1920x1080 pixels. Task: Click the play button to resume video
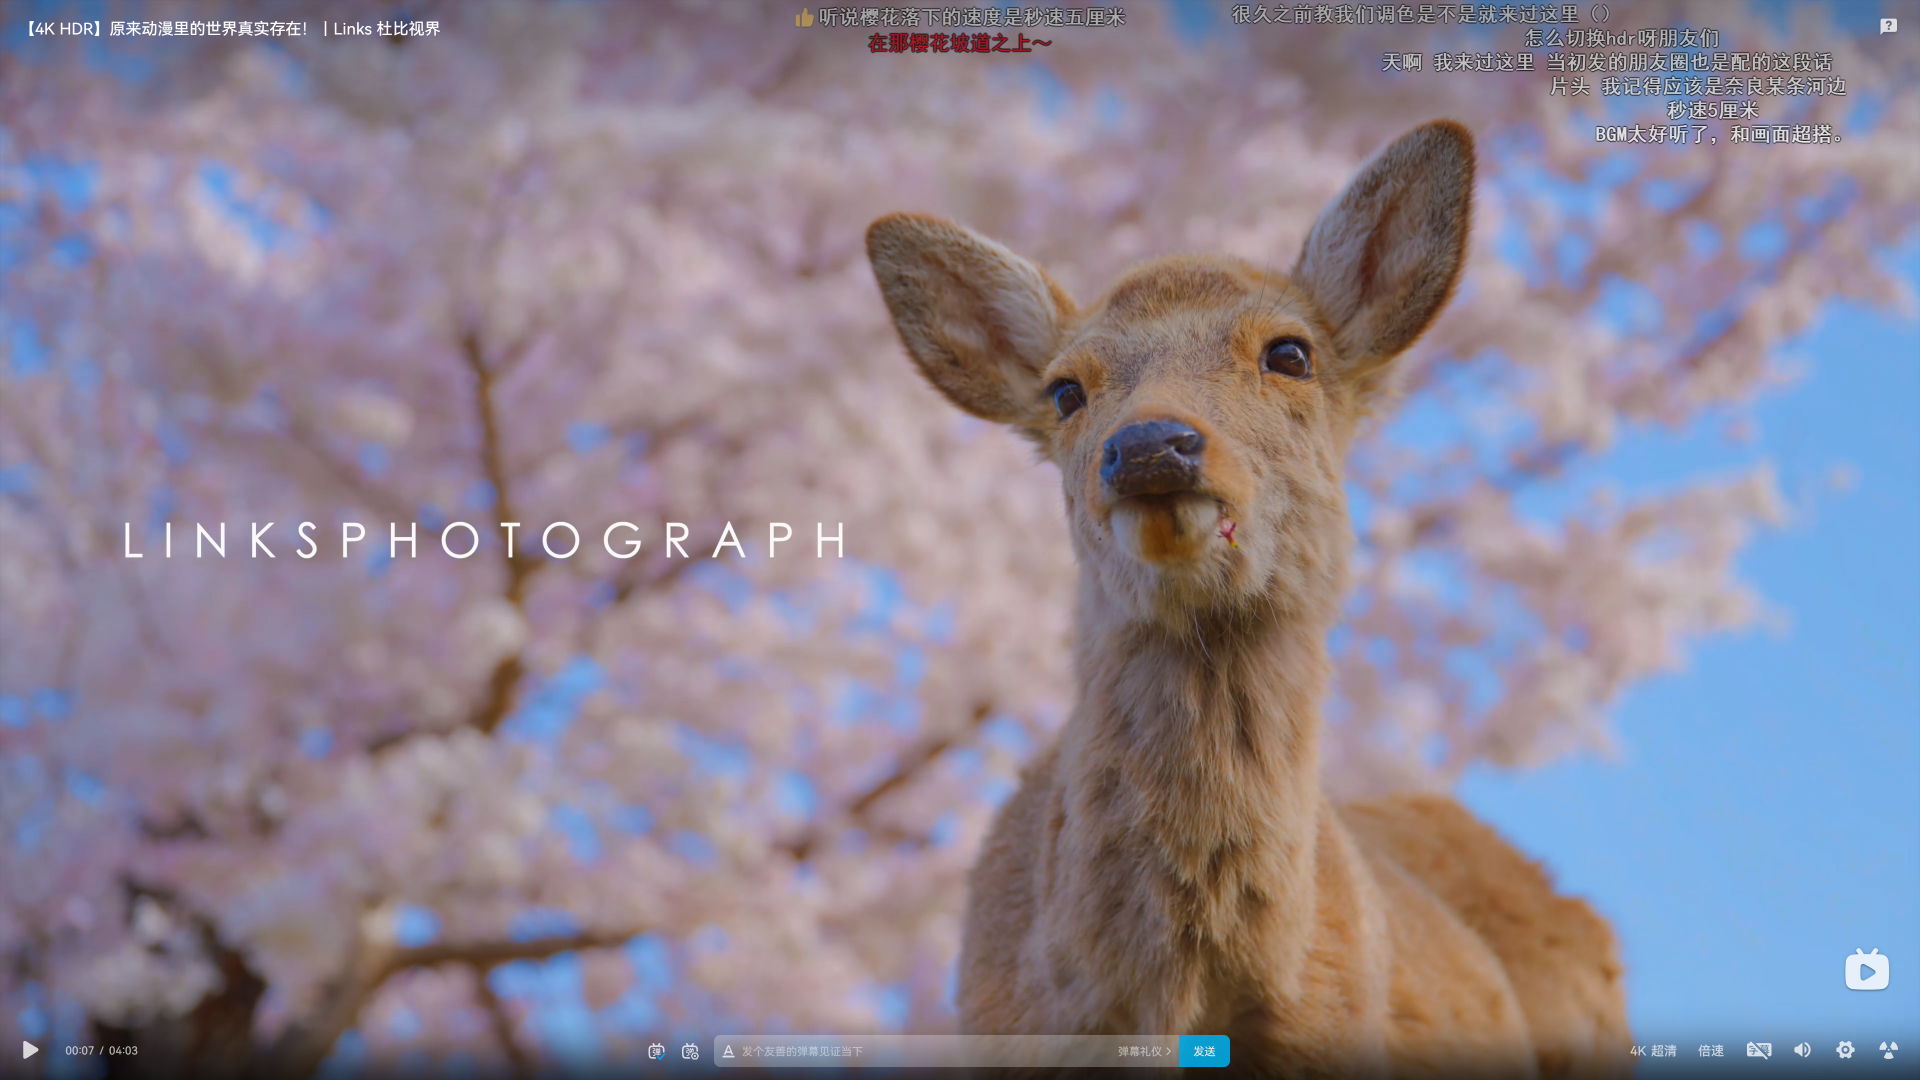coord(30,1050)
